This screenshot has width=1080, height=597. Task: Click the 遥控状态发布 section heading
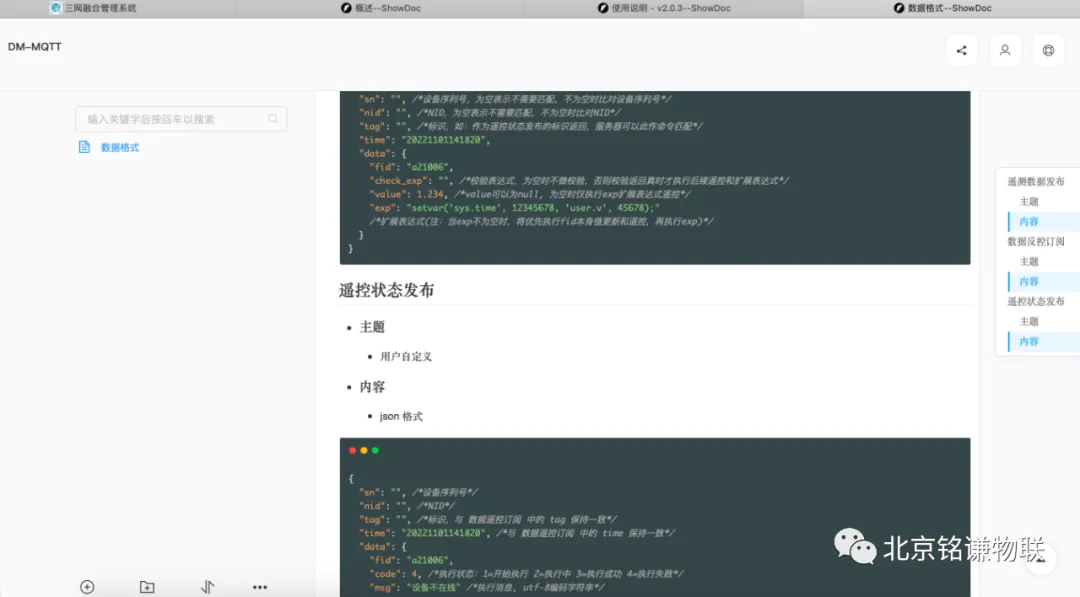coord(387,291)
